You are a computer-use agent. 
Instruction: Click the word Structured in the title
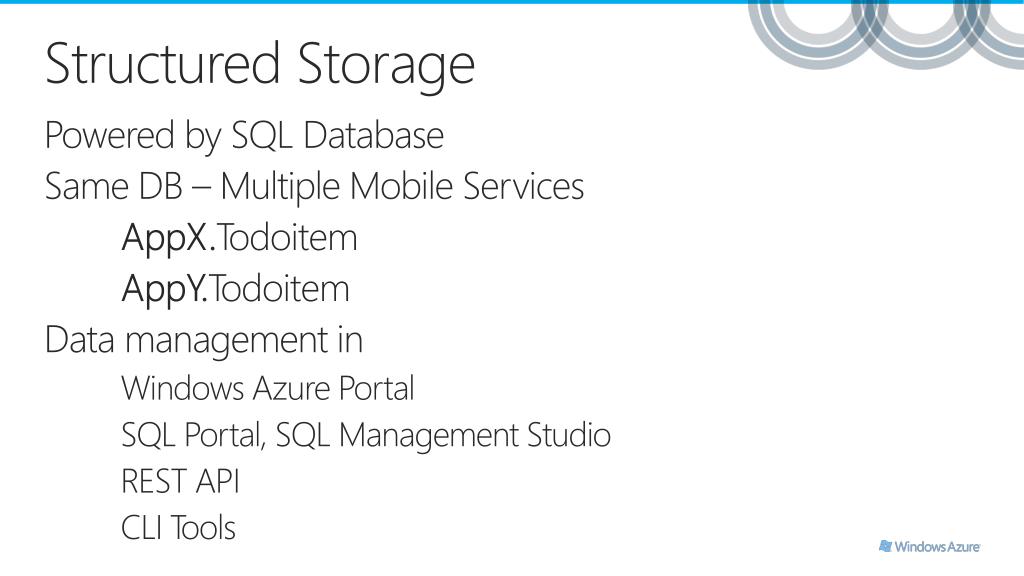(163, 63)
